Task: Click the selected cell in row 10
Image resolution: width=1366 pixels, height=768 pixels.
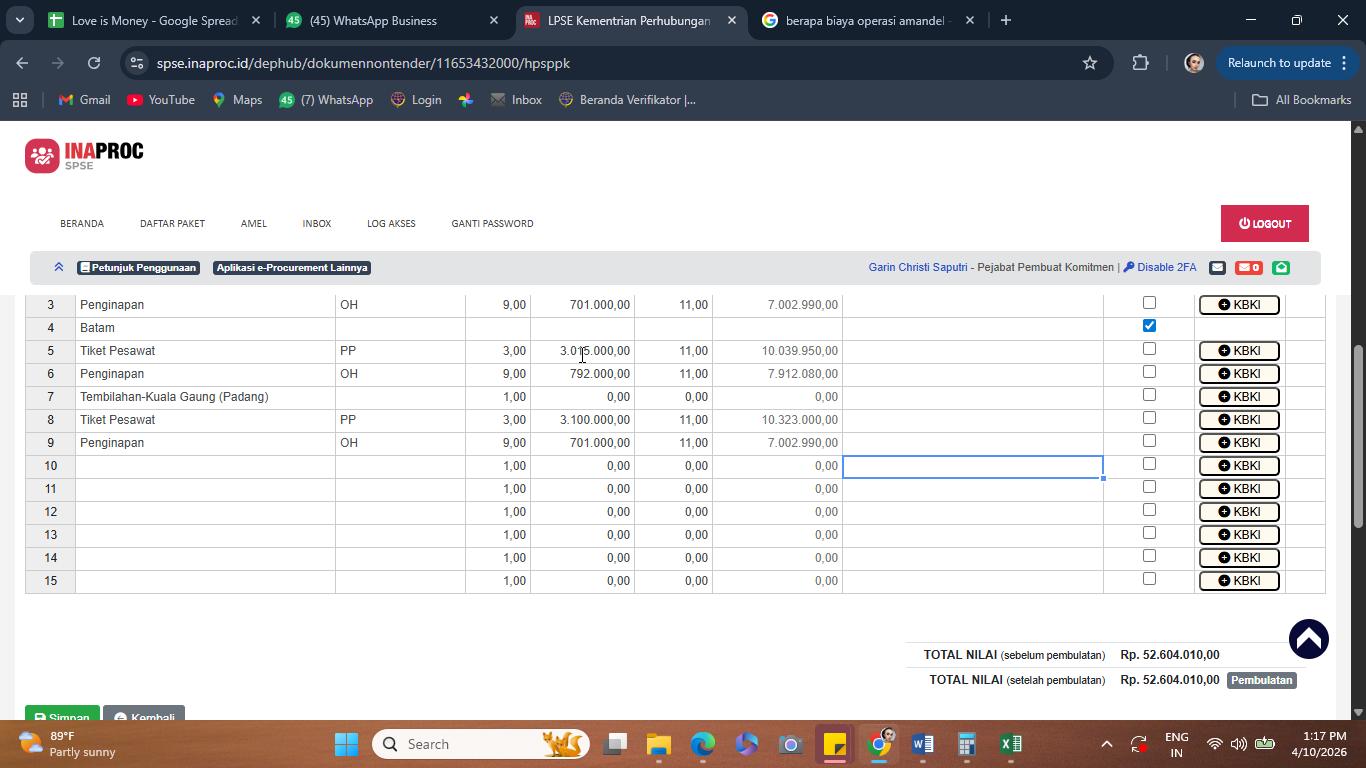Action: tap(973, 466)
